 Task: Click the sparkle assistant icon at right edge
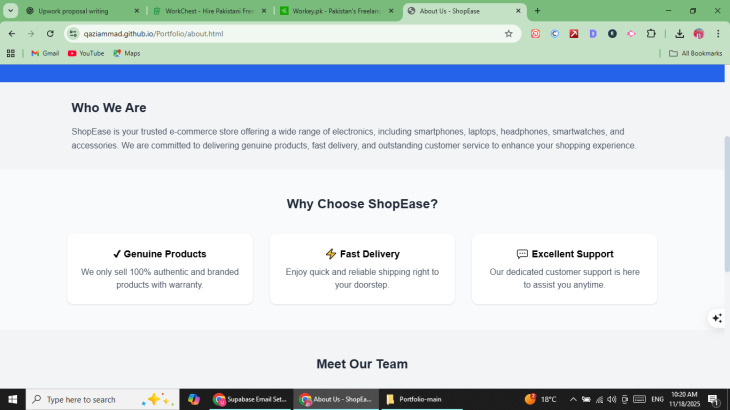(716, 318)
